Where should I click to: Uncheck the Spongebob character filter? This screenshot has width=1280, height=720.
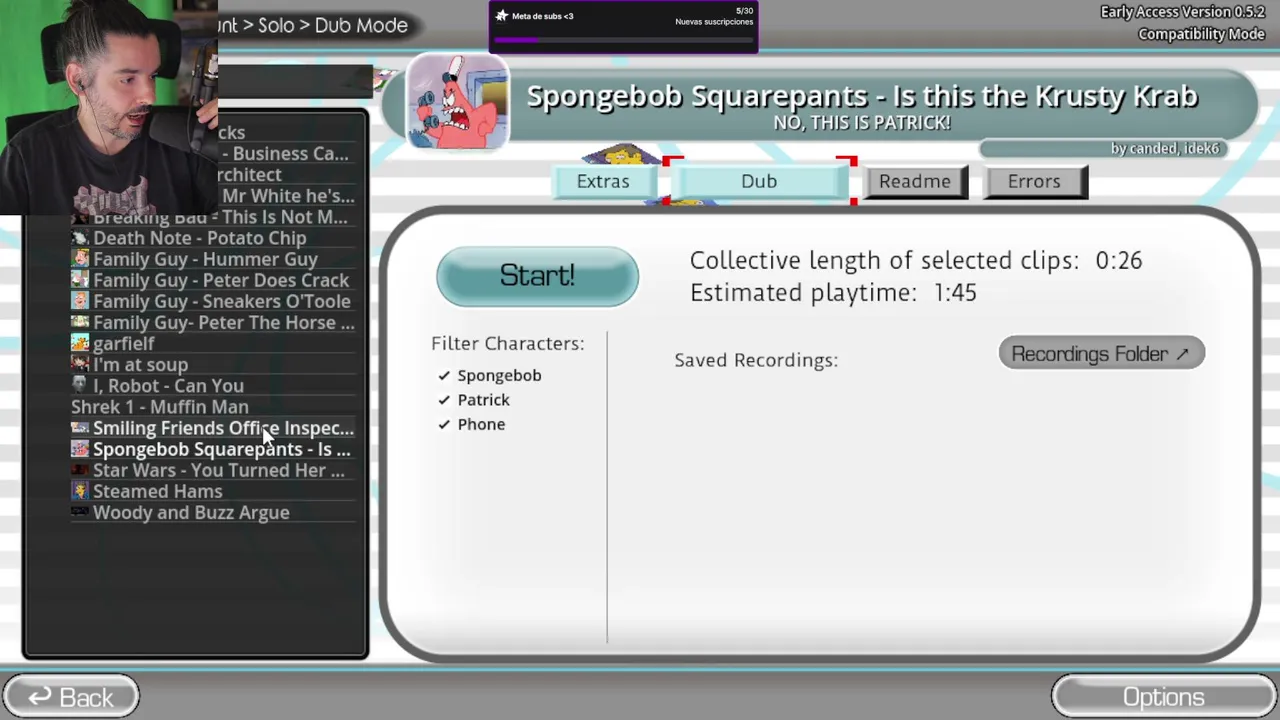click(x=444, y=375)
